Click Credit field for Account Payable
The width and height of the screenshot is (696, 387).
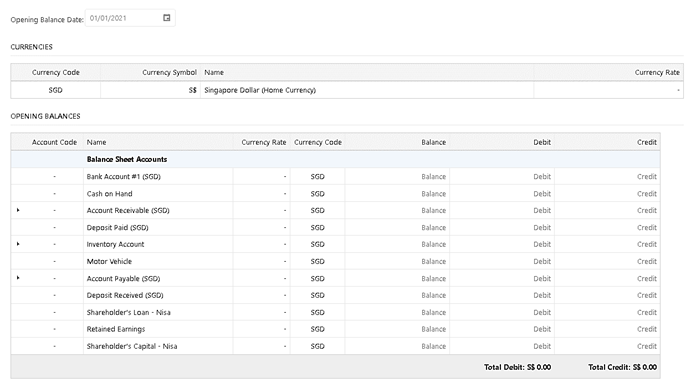tap(607, 278)
